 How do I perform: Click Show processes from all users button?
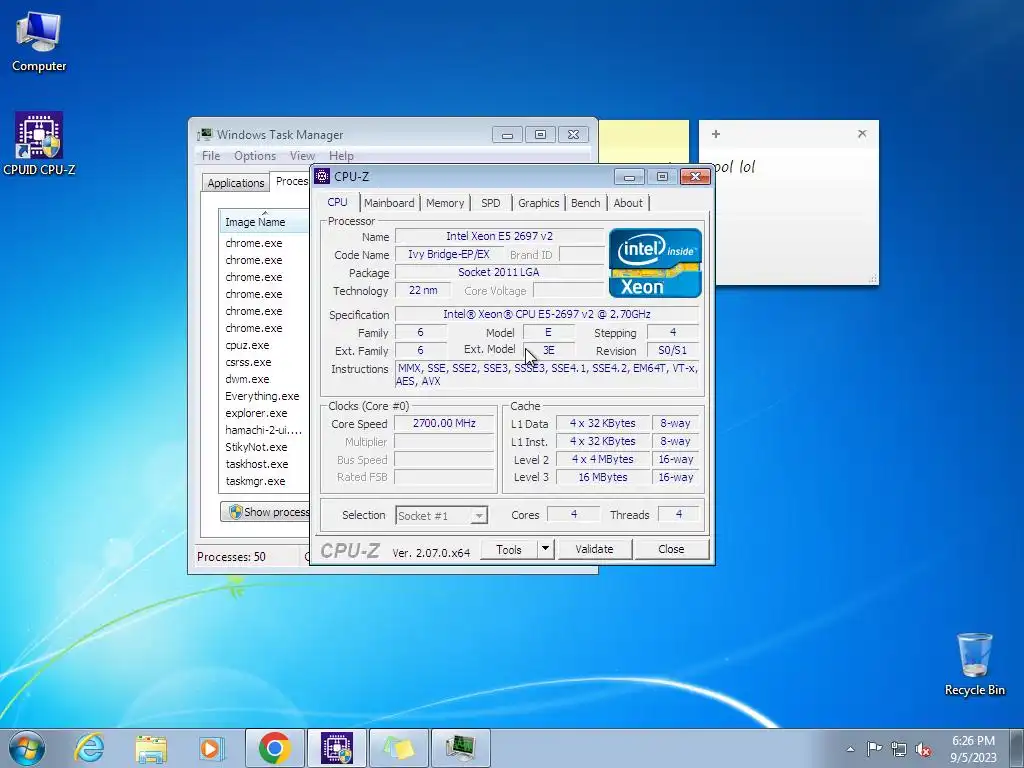click(266, 511)
